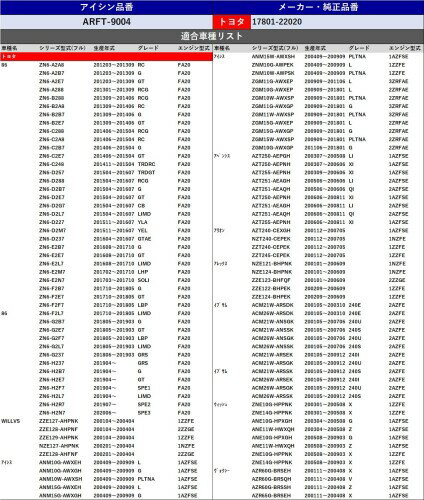Click the AZR60G-BRSEH series code
424x500 pixels.
271,471
